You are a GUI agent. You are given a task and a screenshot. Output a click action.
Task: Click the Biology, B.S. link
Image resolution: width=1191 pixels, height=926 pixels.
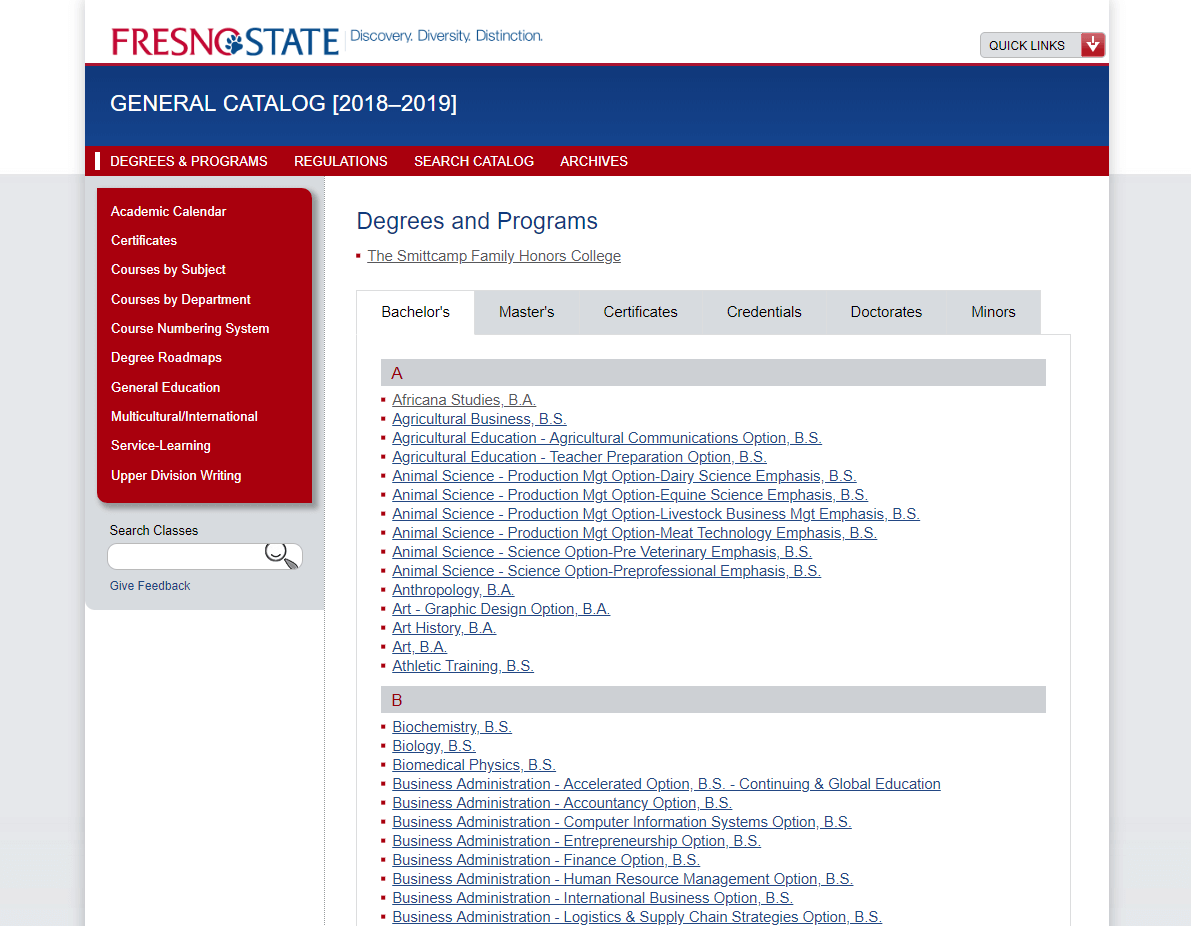tap(433, 745)
